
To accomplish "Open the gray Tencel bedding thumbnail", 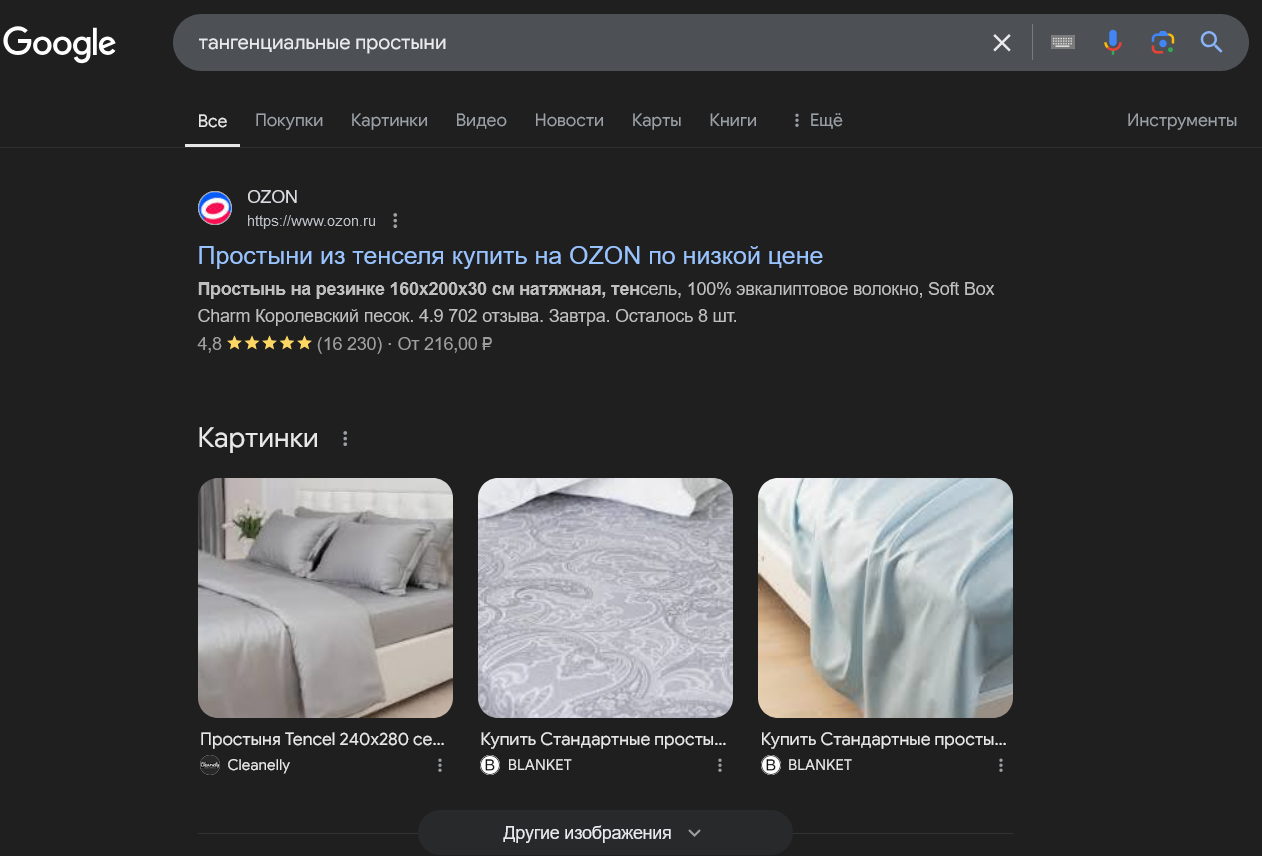I will [325, 598].
